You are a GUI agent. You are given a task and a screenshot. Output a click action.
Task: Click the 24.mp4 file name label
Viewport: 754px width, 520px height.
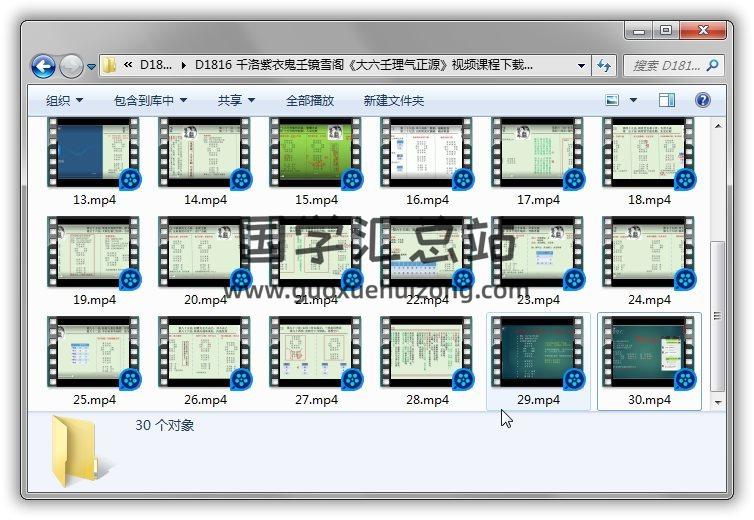(649, 300)
